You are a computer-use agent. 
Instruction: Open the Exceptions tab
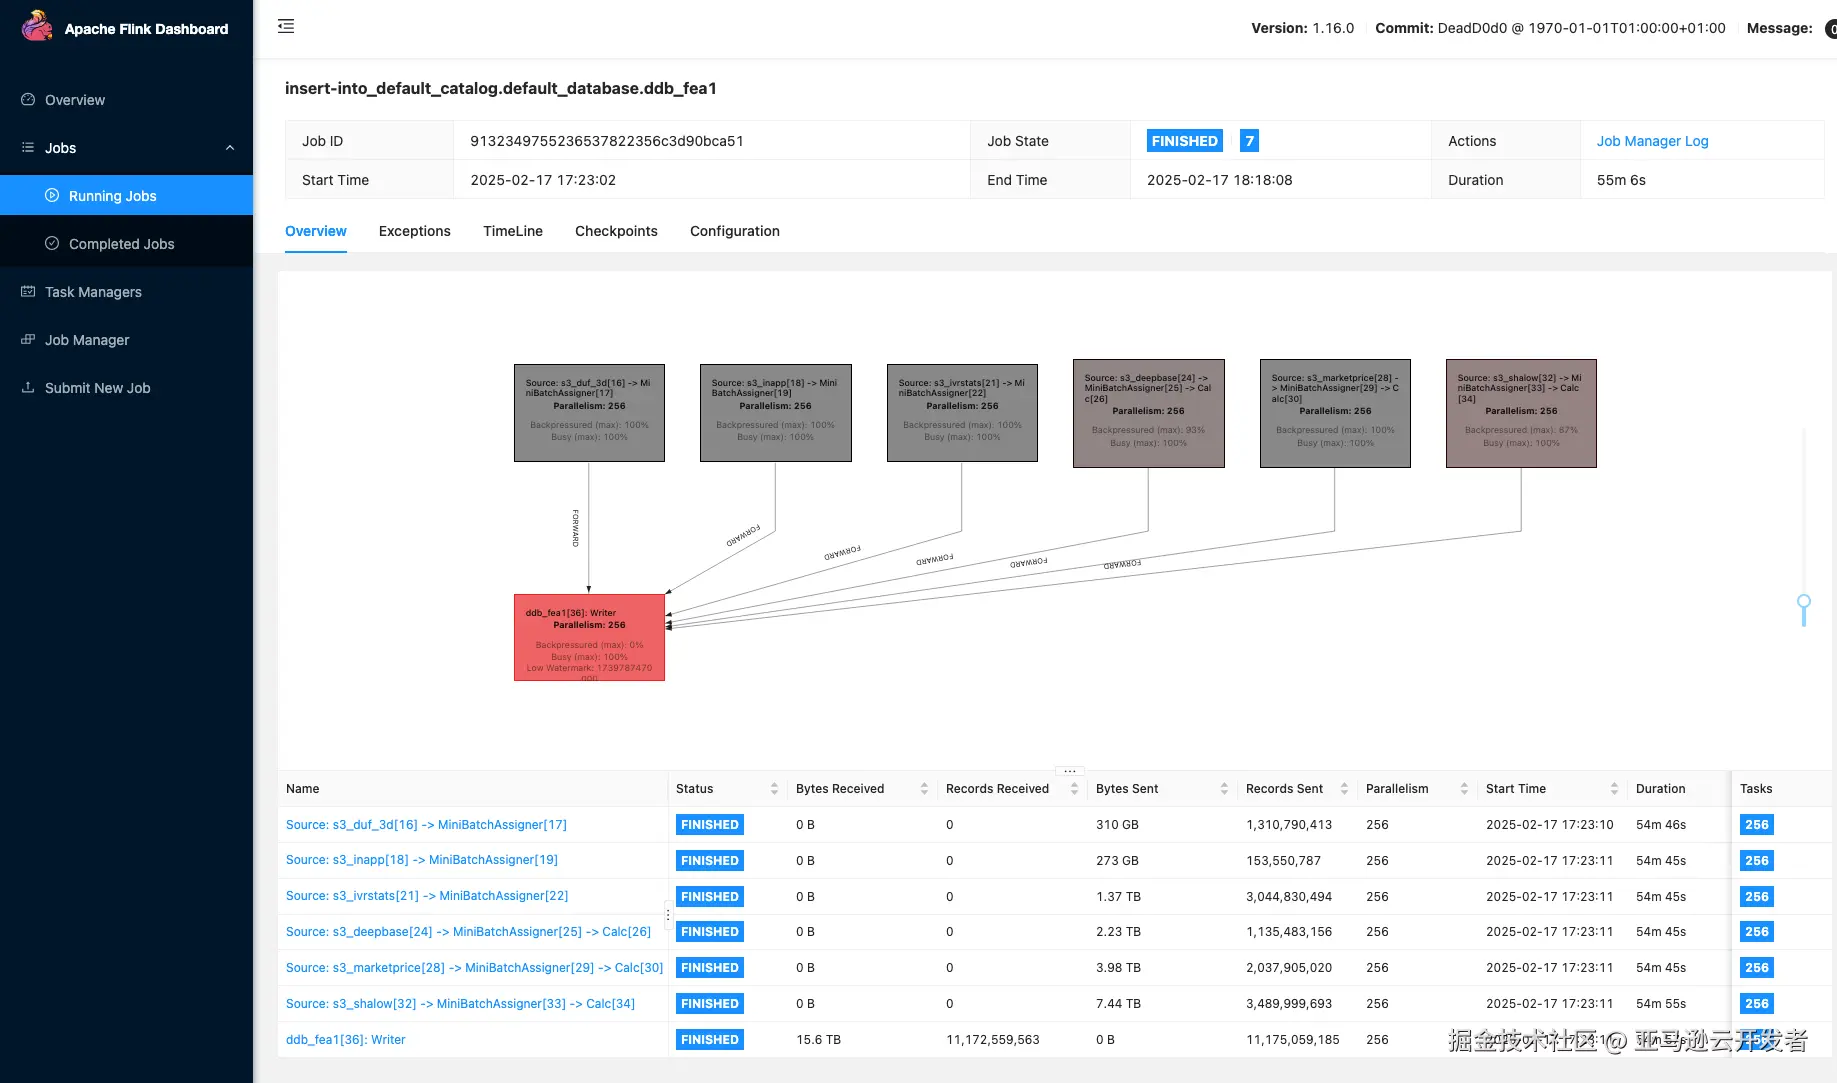(x=415, y=231)
